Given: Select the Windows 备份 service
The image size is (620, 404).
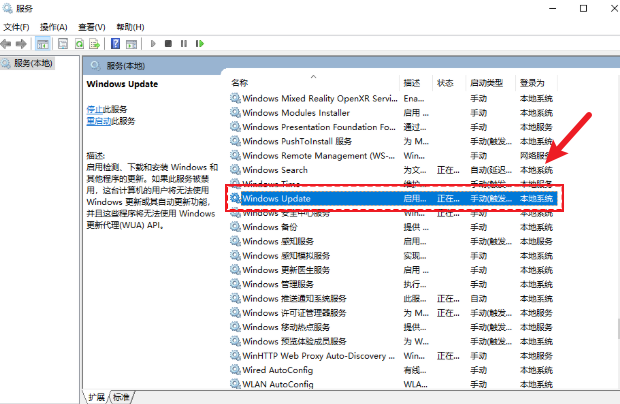Looking at the screenshot, I should [x=394, y=227].
